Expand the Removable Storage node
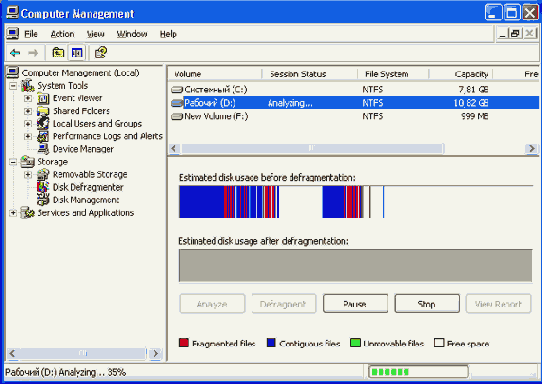Screen dimensions: 542x384 click(x=28, y=175)
